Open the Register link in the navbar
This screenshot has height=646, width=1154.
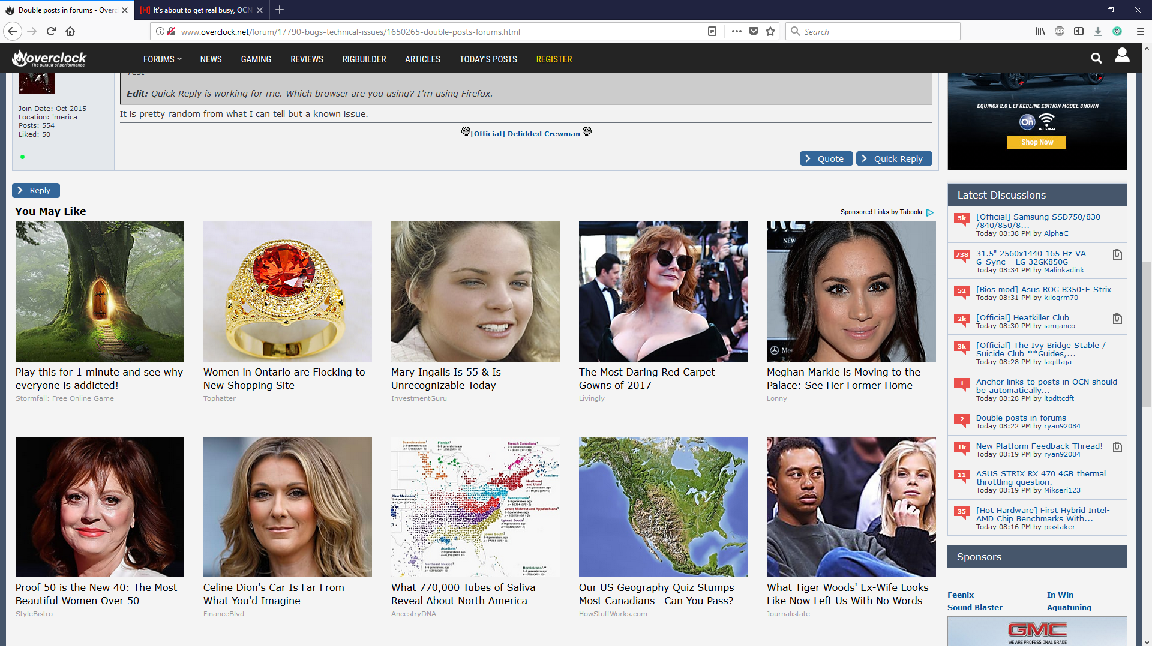554,59
